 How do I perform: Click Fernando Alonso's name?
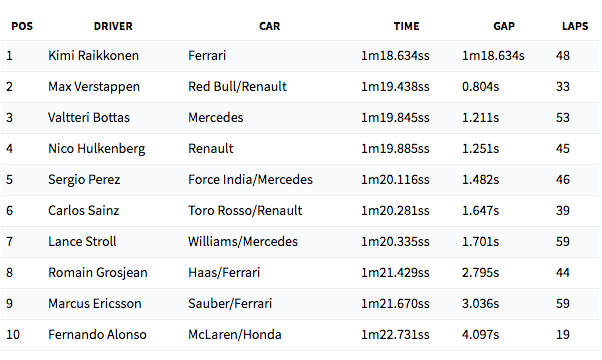97,335
